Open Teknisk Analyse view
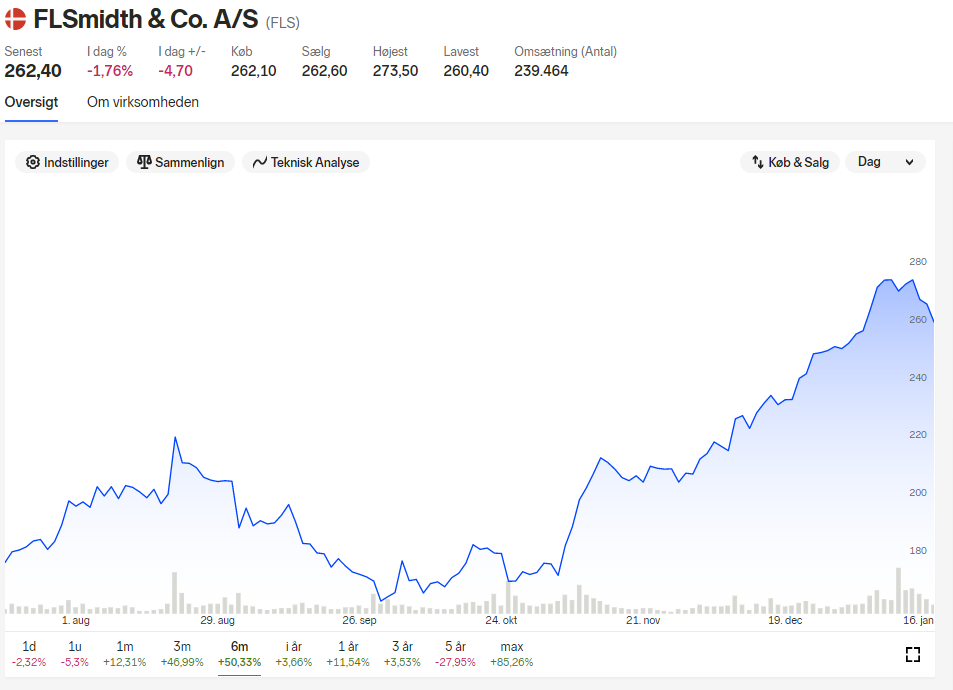Screen dimensions: 953x690 click(x=306, y=162)
